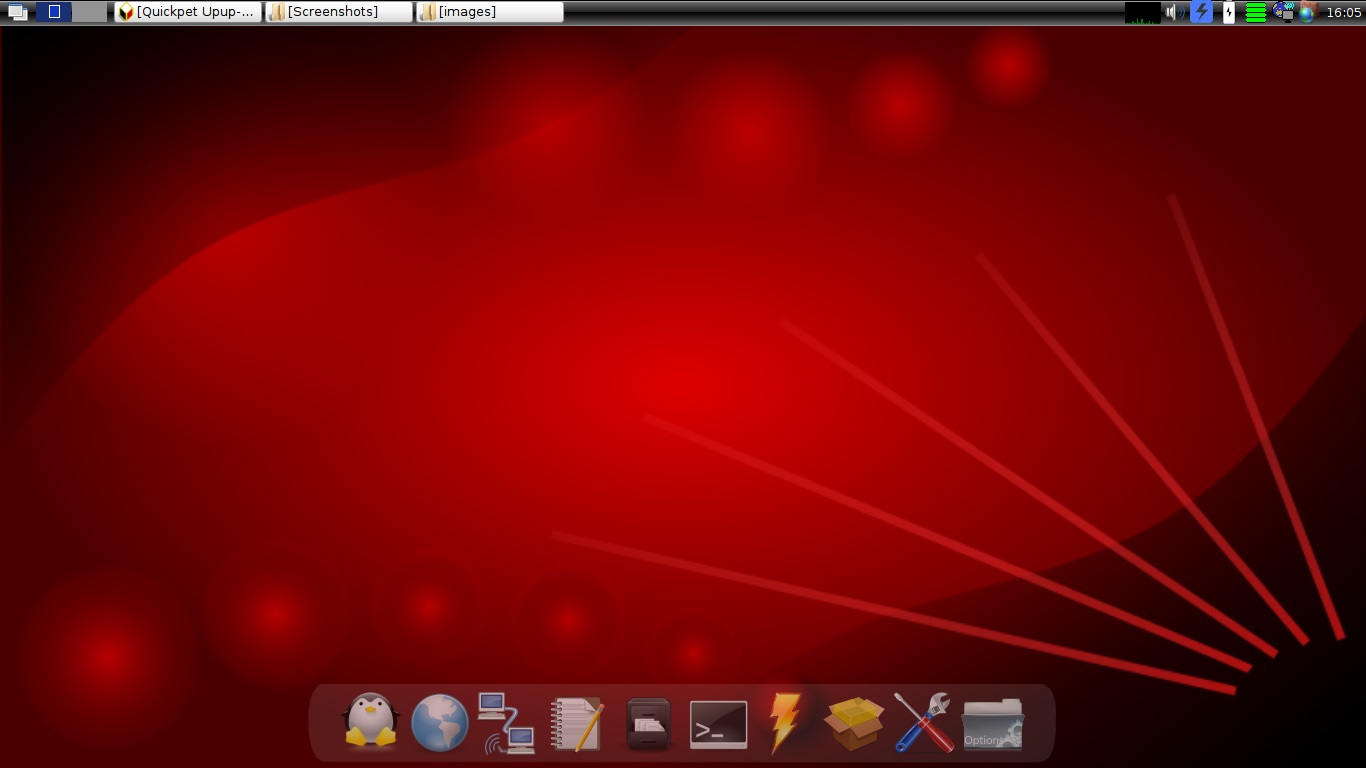Open the penguin icon in the dock
The image size is (1366, 768).
click(x=371, y=720)
